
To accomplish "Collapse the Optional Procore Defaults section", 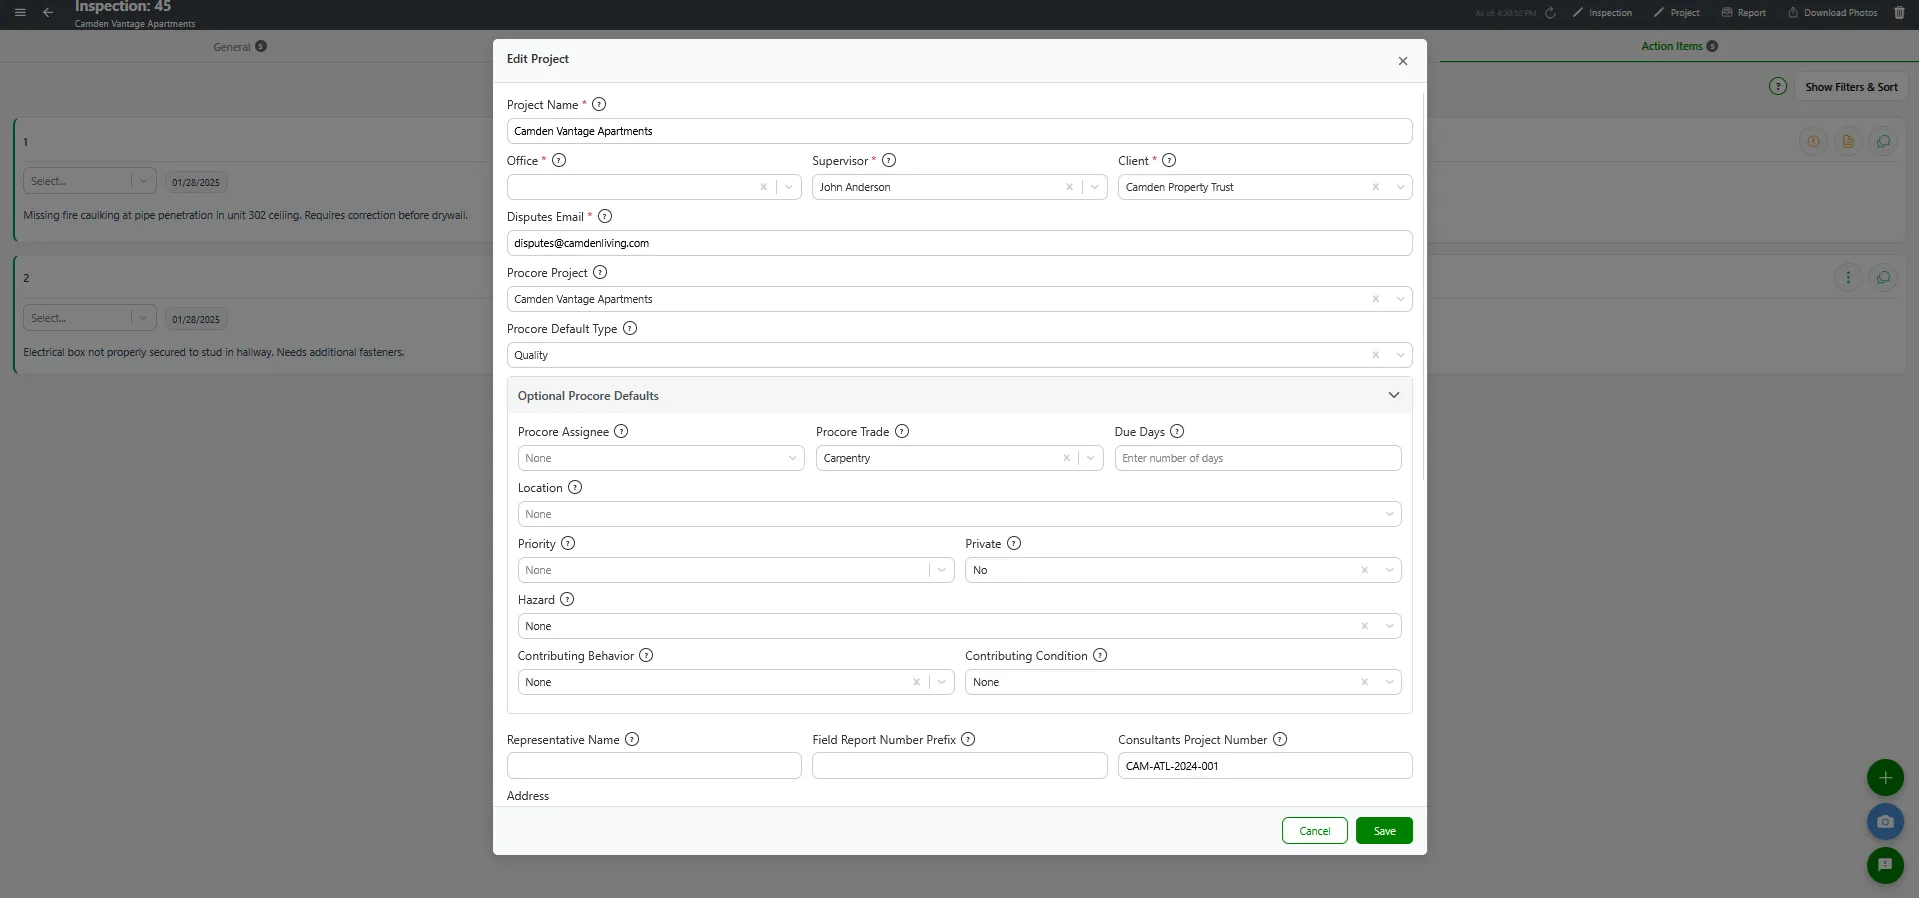I will click(x=1394, y=395).
